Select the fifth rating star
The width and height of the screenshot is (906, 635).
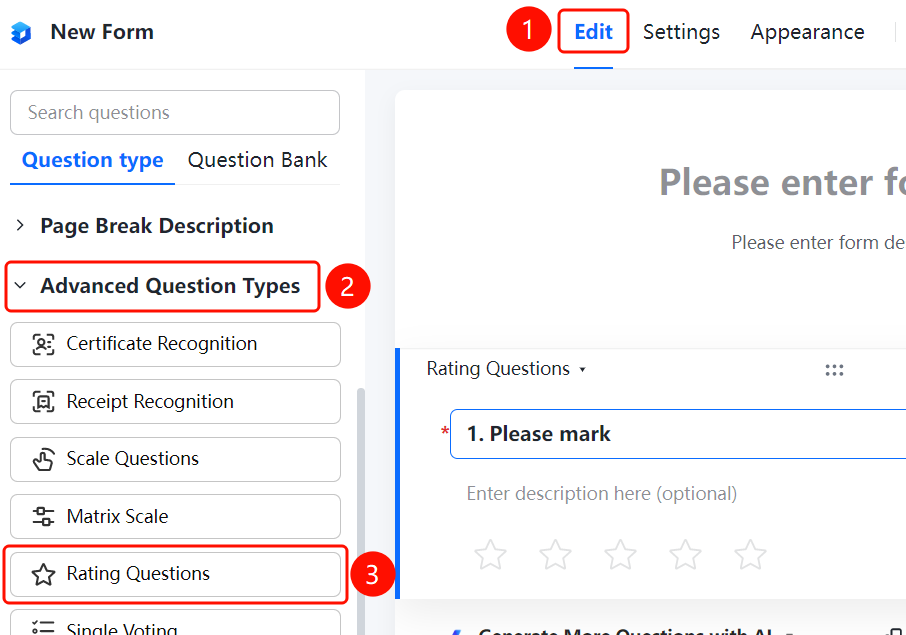coord(750,555)
